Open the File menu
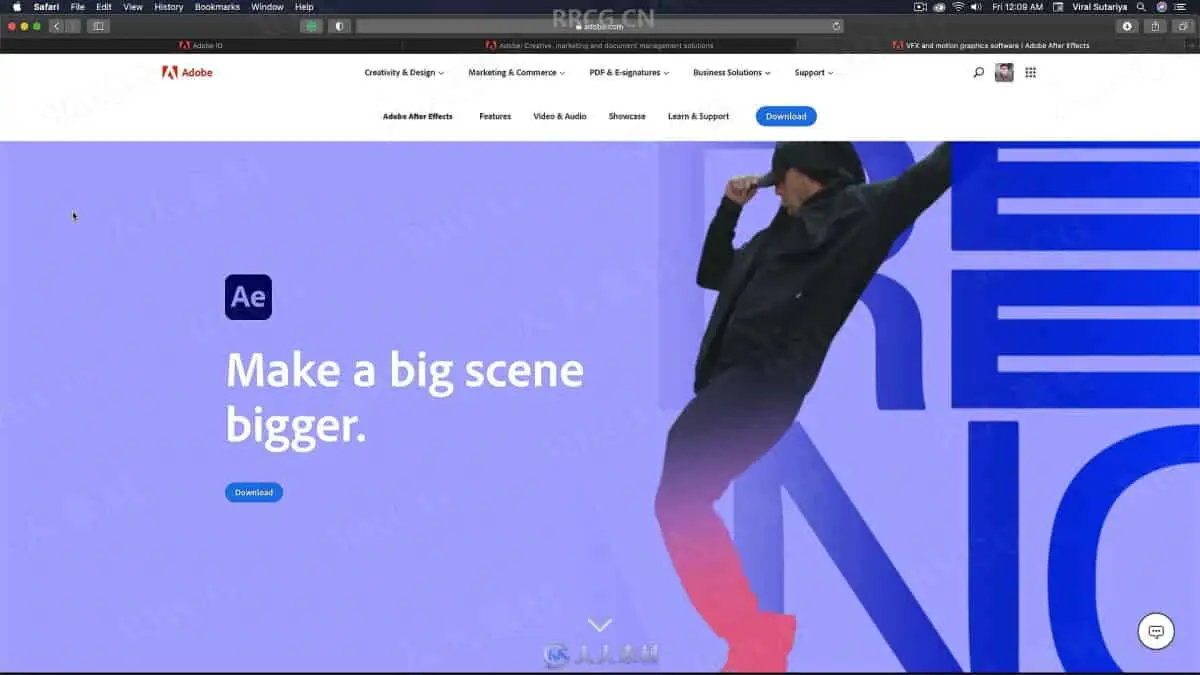The width and height of the screenshot is (1200, 675). click(77, 7)
